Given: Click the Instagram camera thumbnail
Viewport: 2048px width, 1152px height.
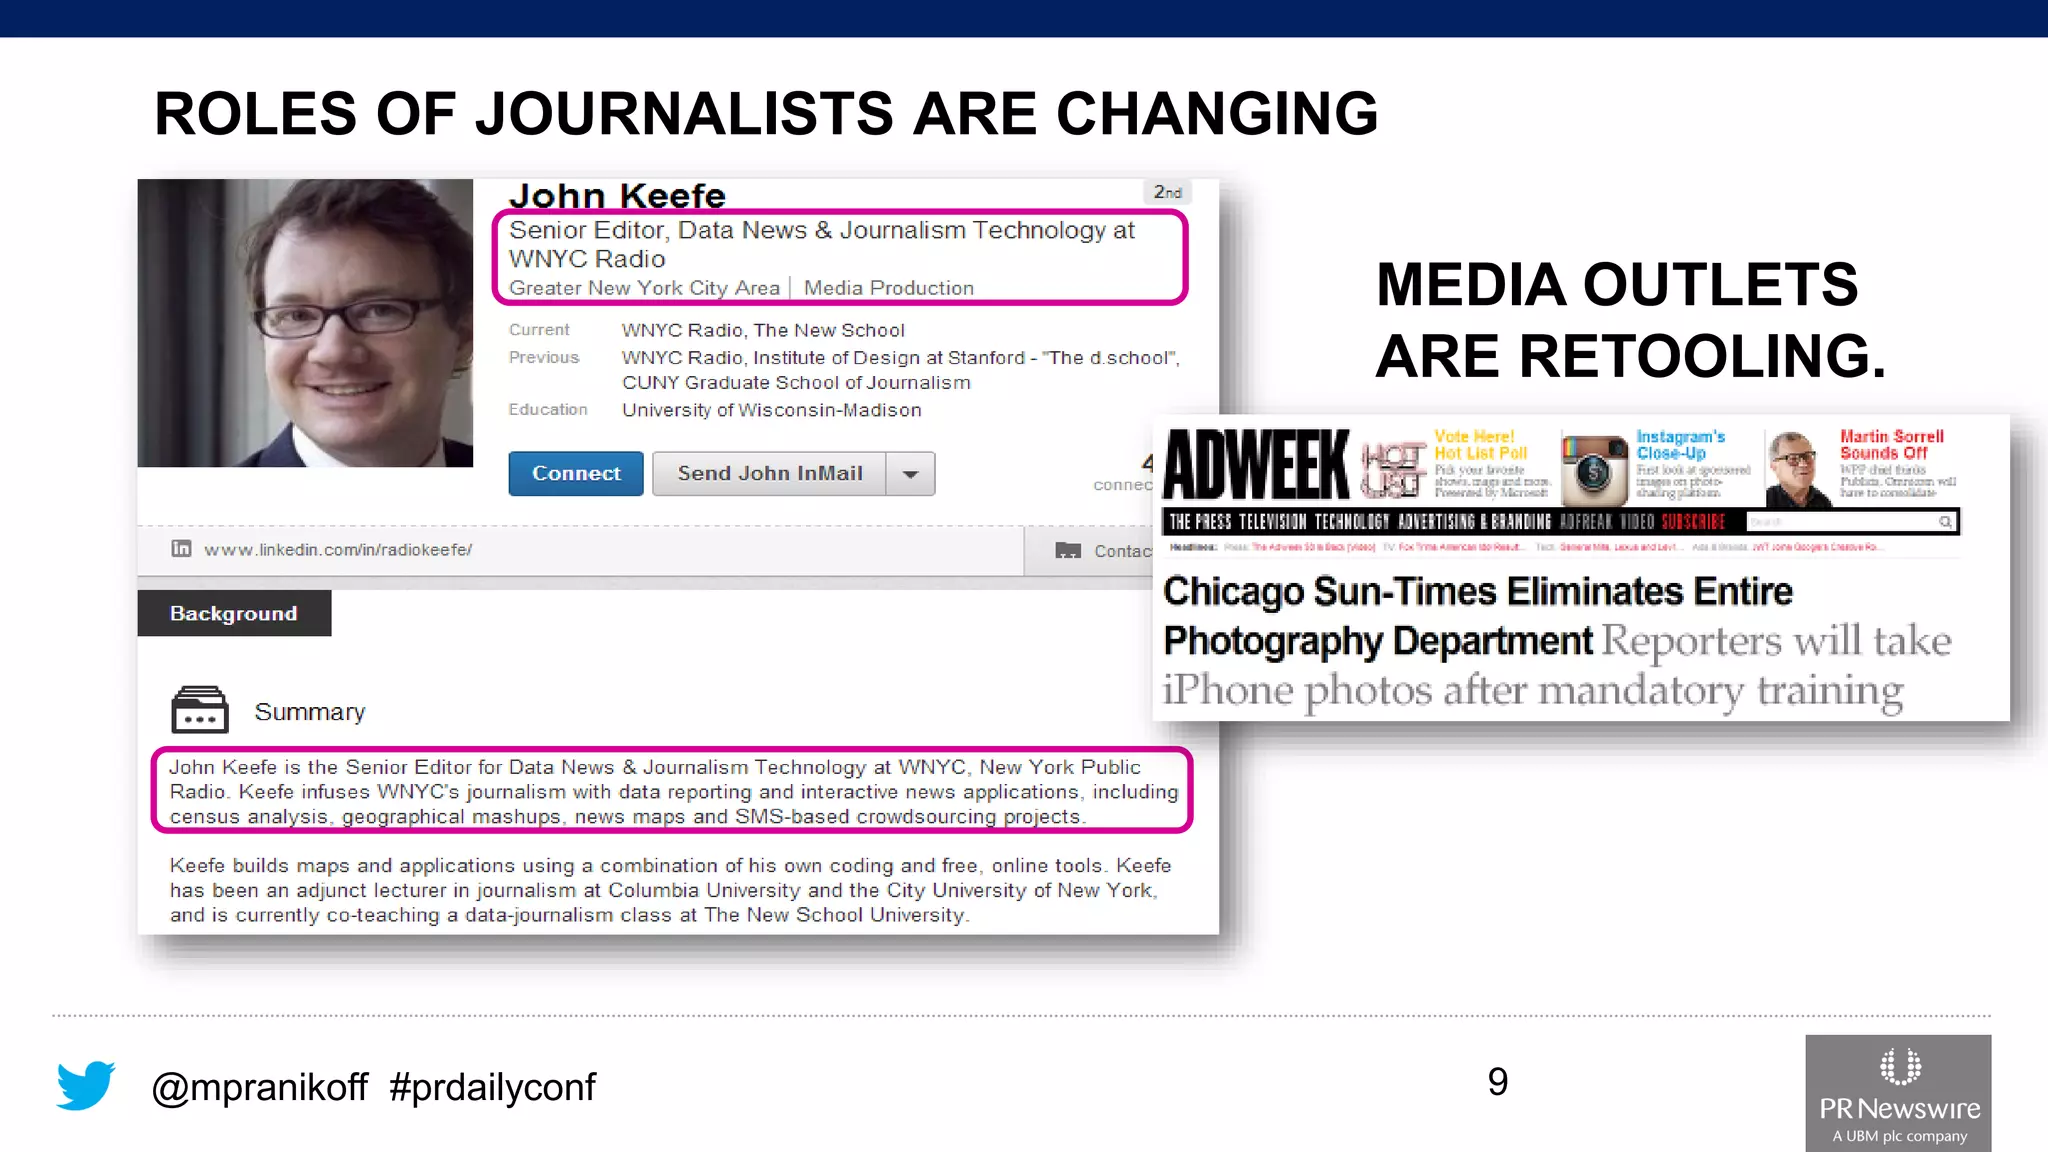Looking at the screenshot, I should pyautogui.click(x=1595, y=470).
